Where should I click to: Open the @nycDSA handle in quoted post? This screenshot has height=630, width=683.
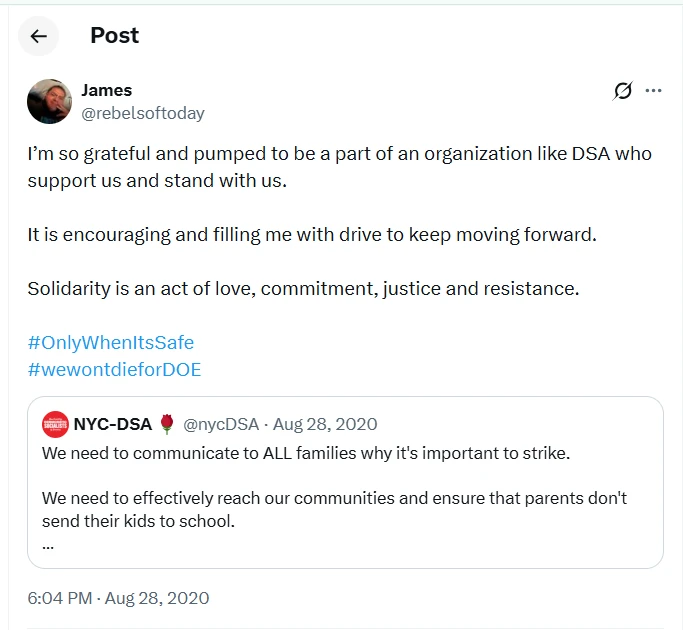[221, 424]
